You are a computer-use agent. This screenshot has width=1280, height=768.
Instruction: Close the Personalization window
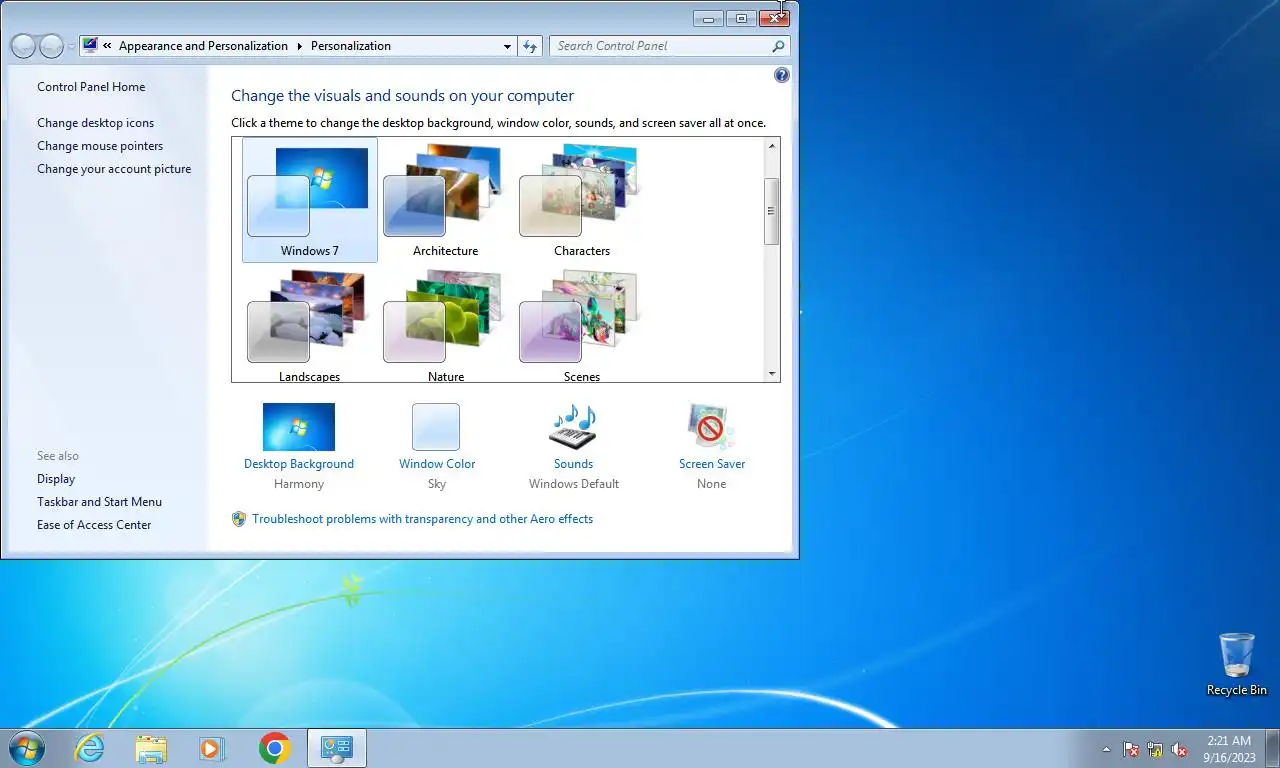point(774,18)
